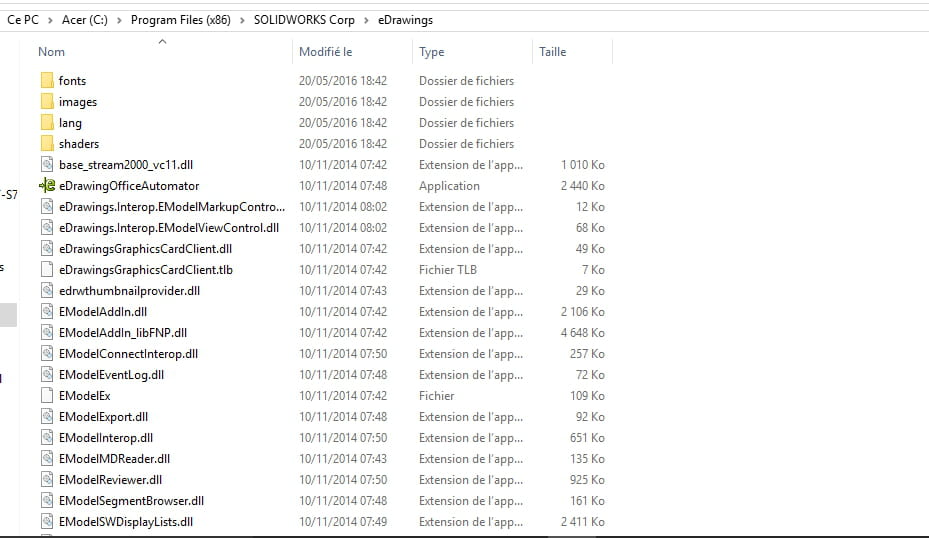929x538 pixels.
Task: Click icon of eDrawingsGraphicsCardClient.dll
Action: 47,248
